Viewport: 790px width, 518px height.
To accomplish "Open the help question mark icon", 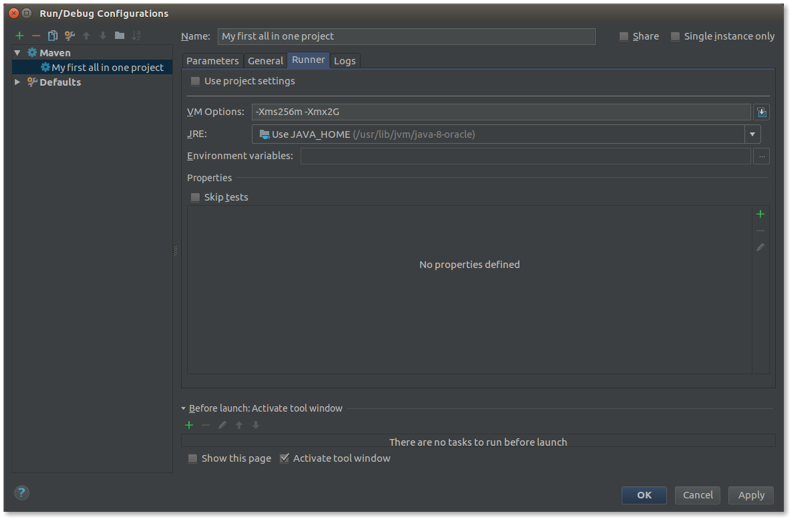I will pos(22,493).
